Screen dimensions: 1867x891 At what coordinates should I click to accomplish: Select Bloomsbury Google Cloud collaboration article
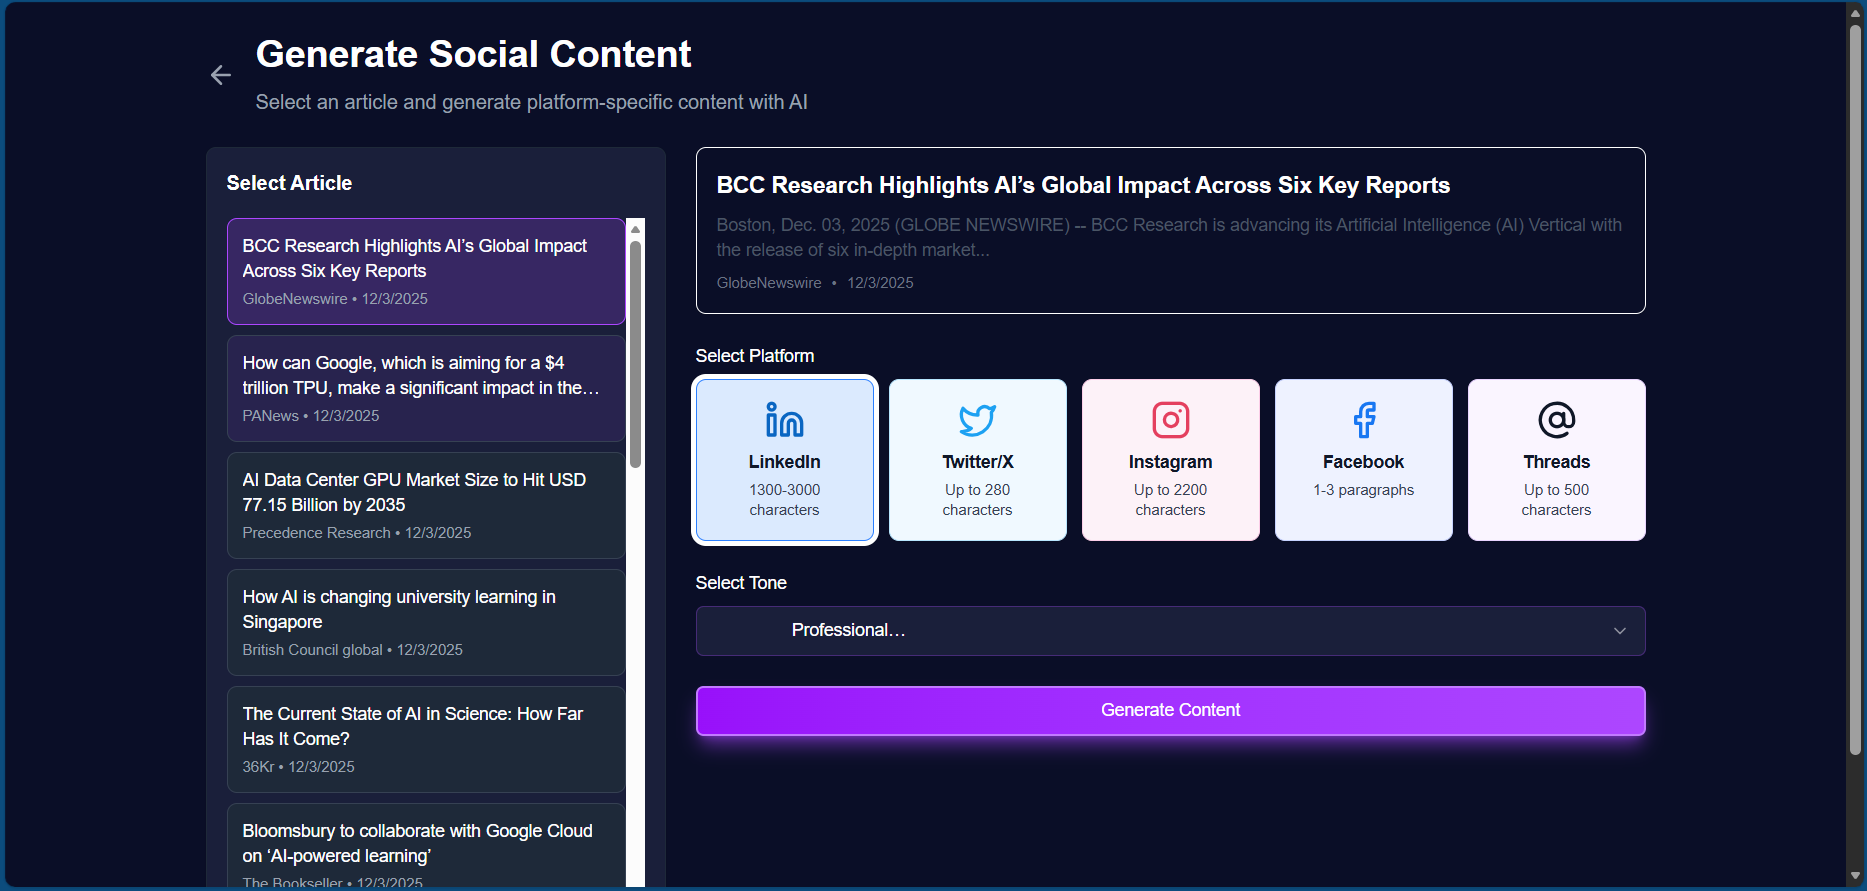pyautogui.click(x=426, y=846)
